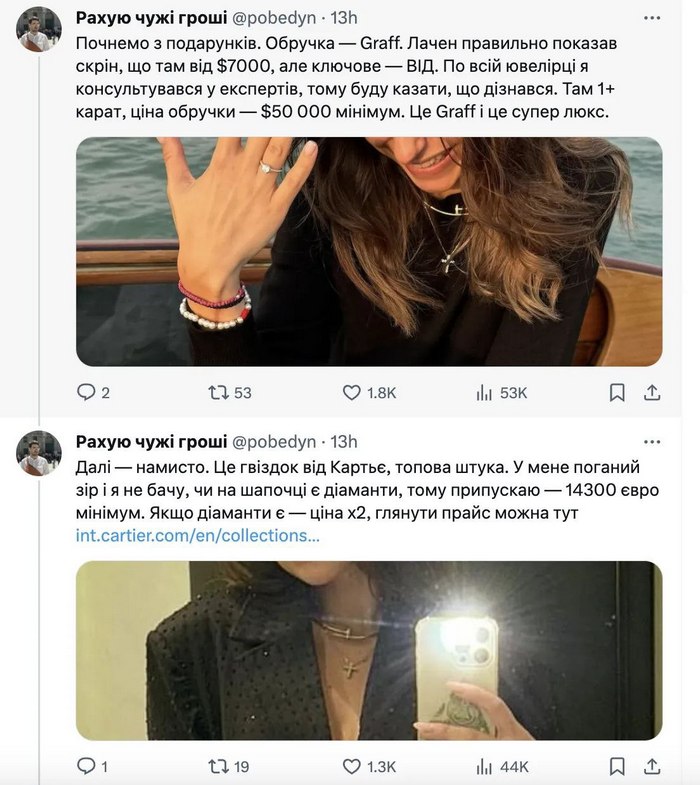Open more options on the first tweet
Screen dimensions: 700x785
coord(651,18)
